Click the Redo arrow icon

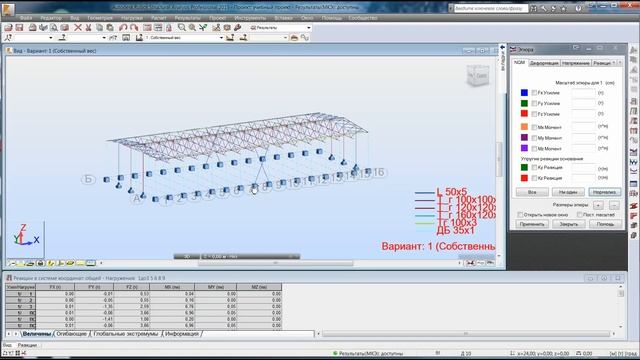[x=134, y=27]
